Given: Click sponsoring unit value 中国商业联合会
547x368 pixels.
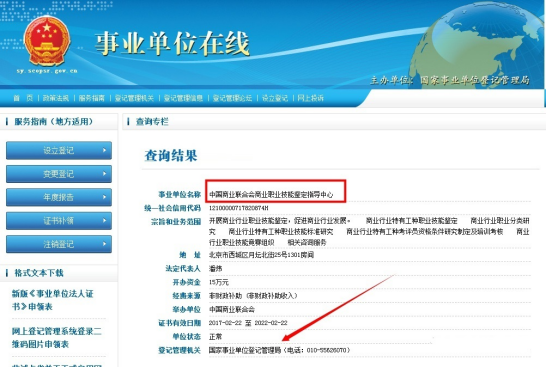Looking at the screenshot, I should 232,309.
